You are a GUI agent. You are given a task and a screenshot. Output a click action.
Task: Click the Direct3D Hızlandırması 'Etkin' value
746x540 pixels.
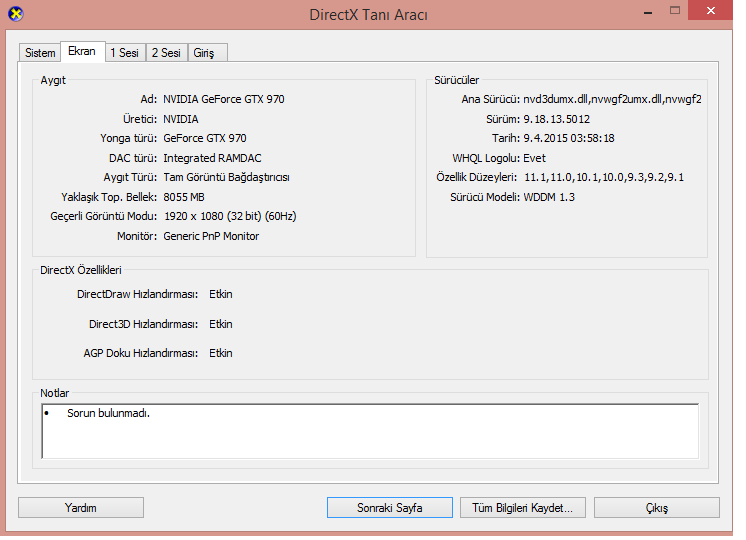(221, 324)
